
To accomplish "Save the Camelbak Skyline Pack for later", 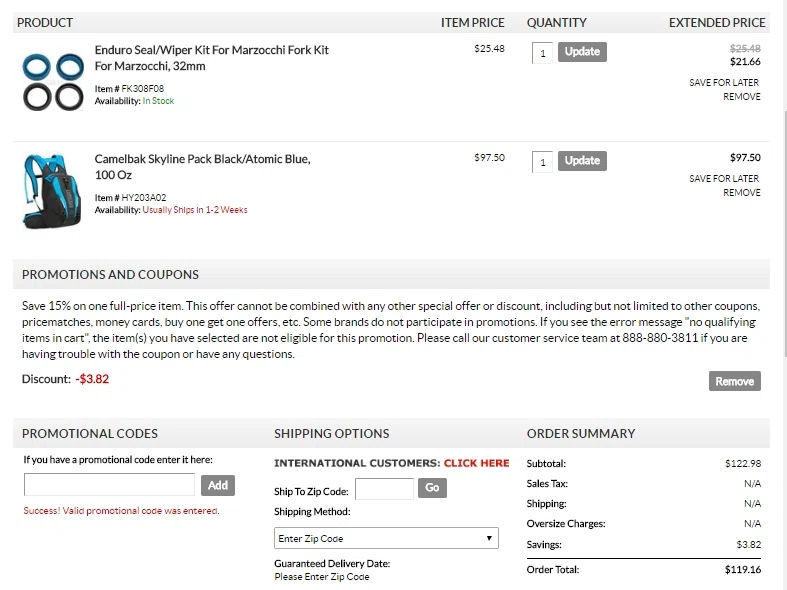I will coord(724,179).
